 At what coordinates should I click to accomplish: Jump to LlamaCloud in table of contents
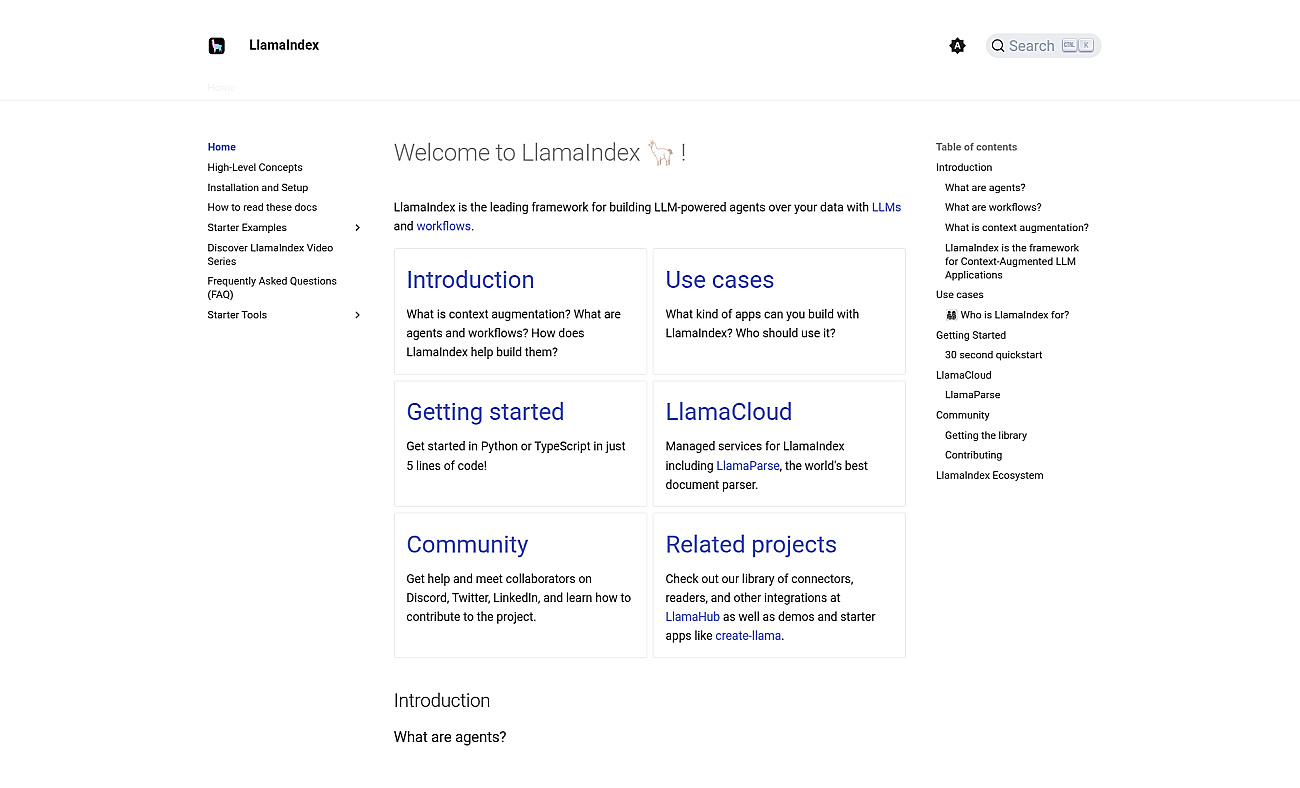point(964,375)
